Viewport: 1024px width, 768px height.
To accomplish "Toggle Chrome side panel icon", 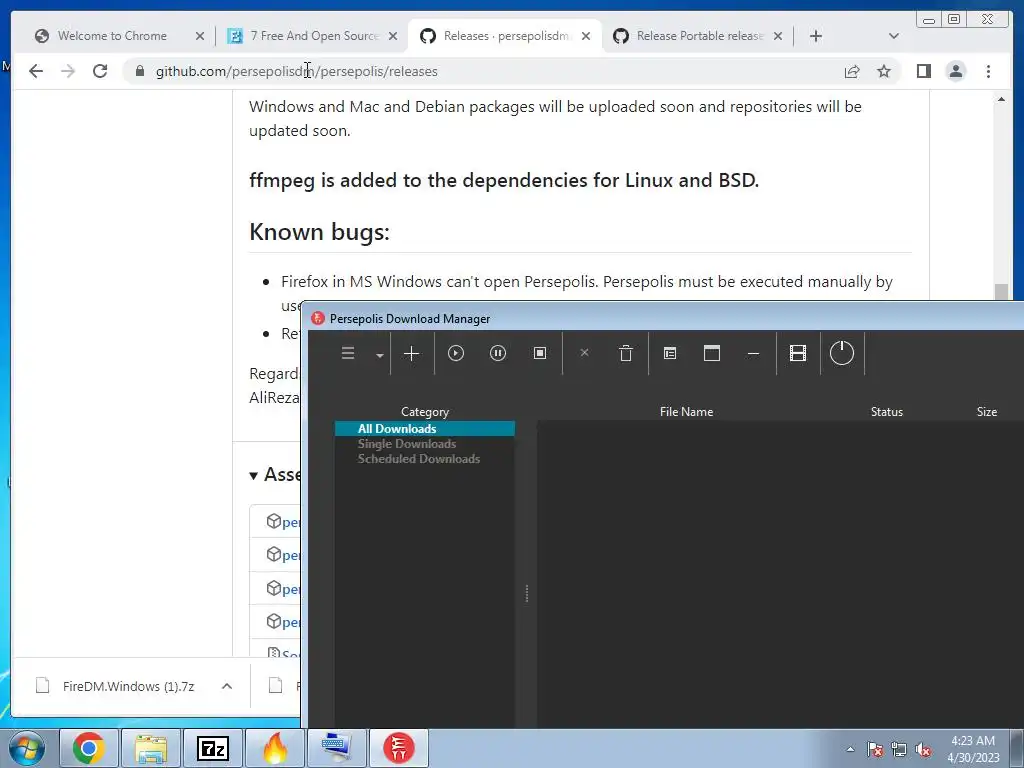I will [x=923, y=71].
